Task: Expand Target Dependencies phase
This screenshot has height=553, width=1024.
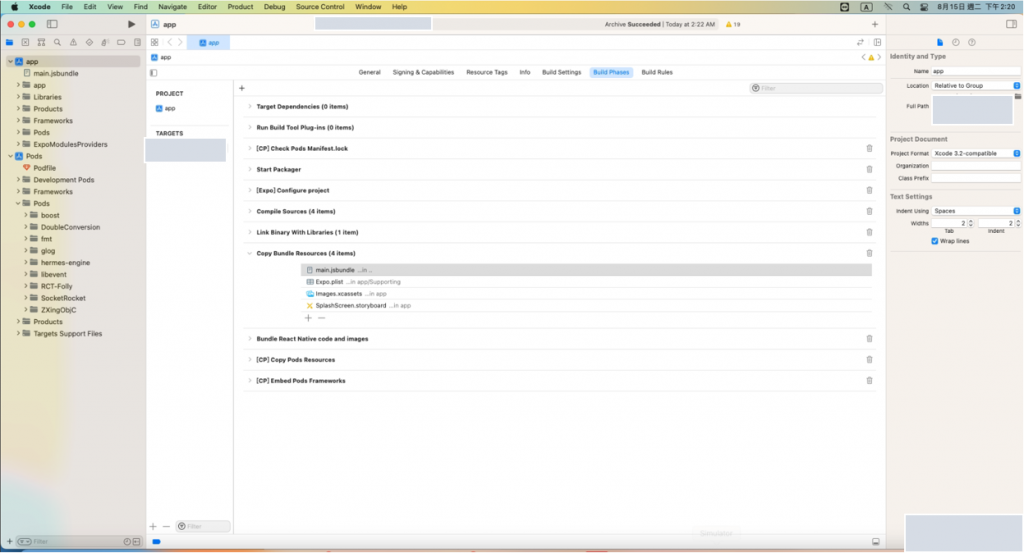Action: (x=249, y=106)
